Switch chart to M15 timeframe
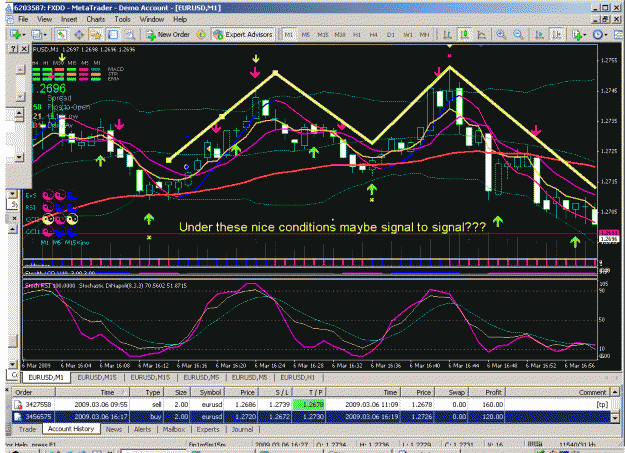 (x=322, y=35)
